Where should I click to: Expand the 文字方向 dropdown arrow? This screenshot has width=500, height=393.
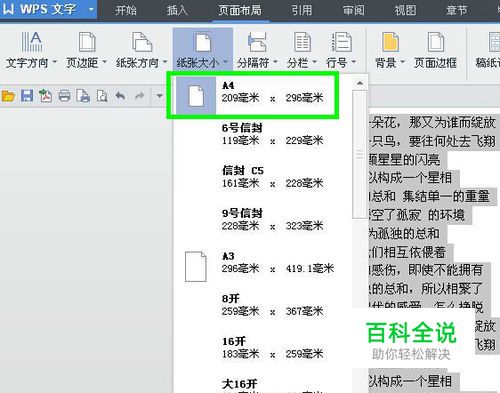pos(55,62)
